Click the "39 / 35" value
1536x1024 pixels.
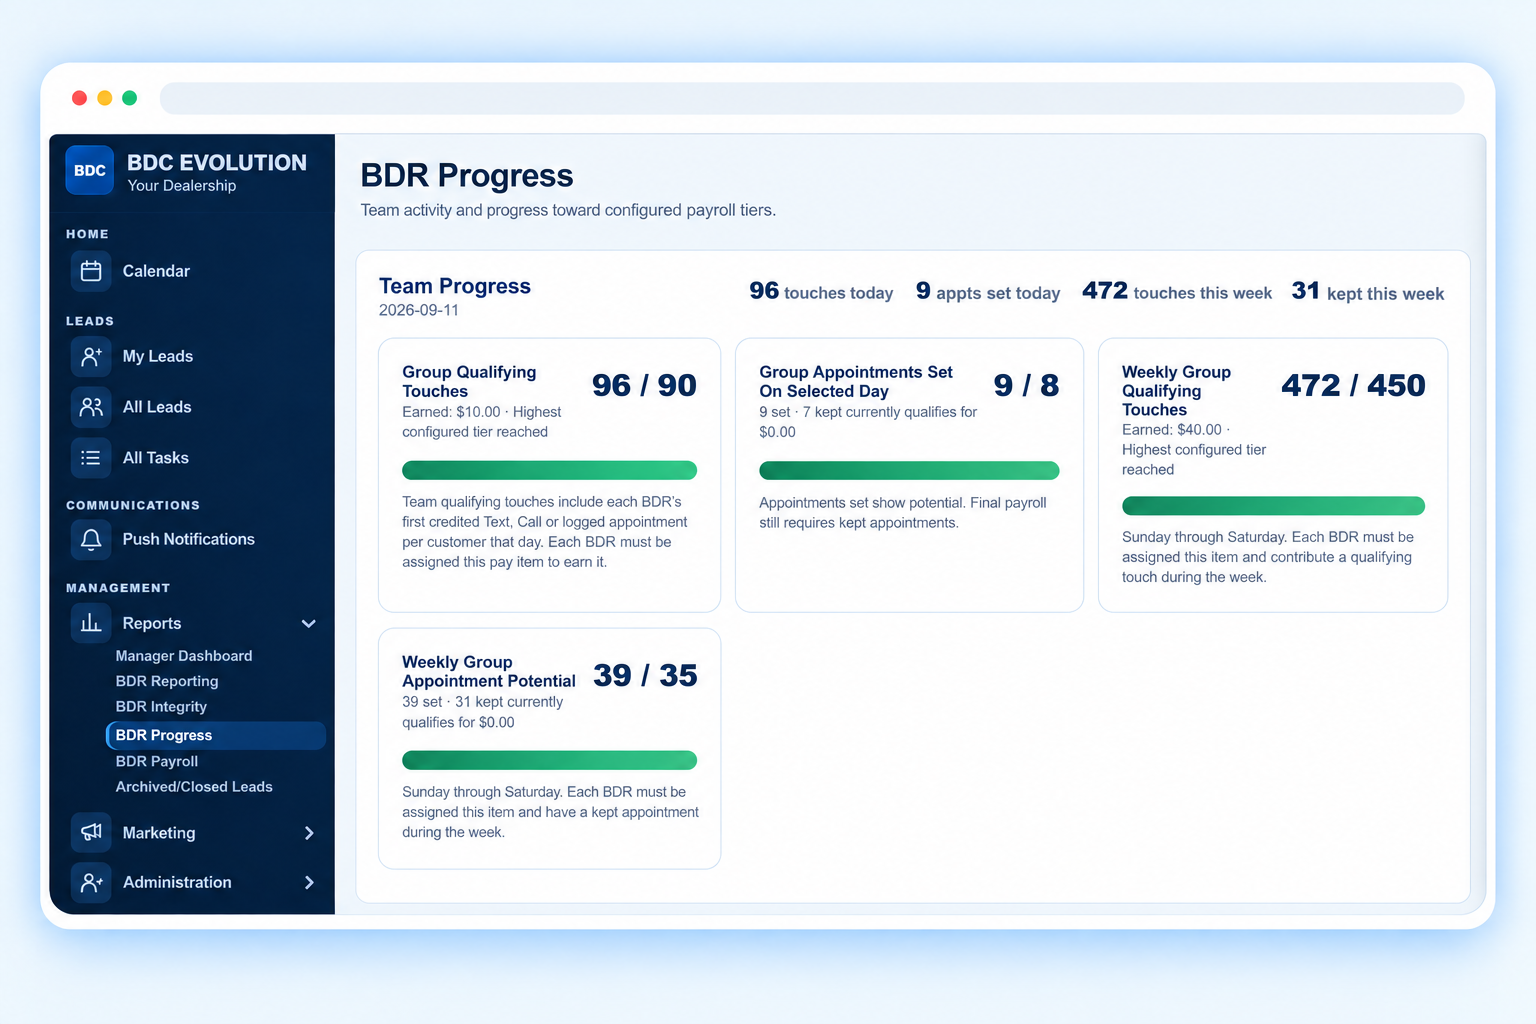[645, 675]
